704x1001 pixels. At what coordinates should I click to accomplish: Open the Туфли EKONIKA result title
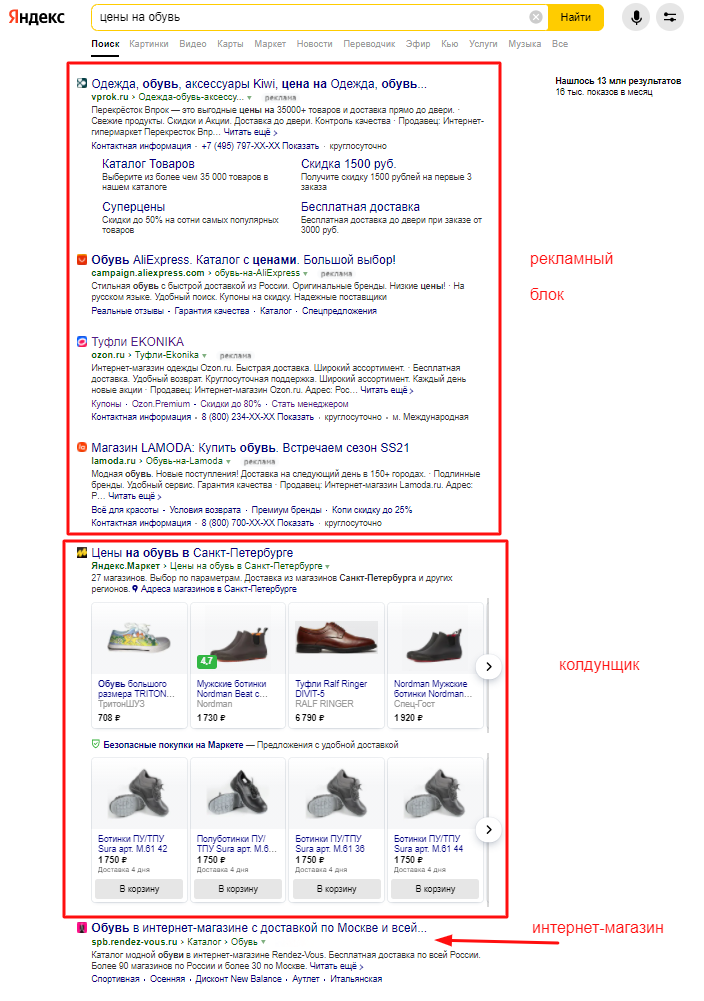click(x=137, y=342)
